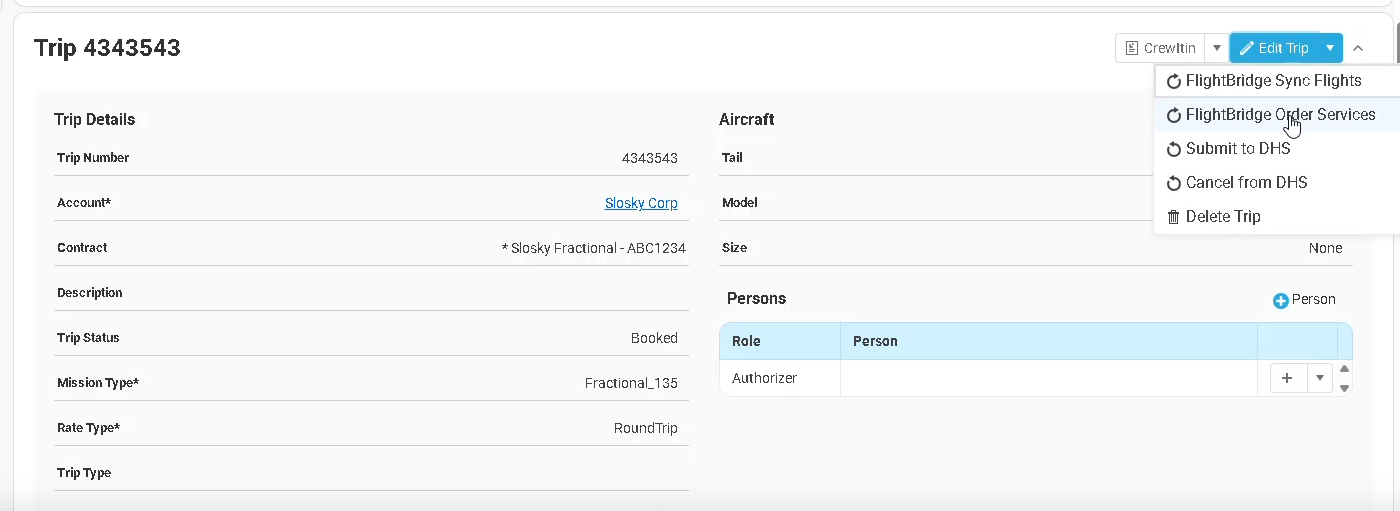Open the Authorizer row dropdown arrow
The image size is (1400, 511).
1320,378
